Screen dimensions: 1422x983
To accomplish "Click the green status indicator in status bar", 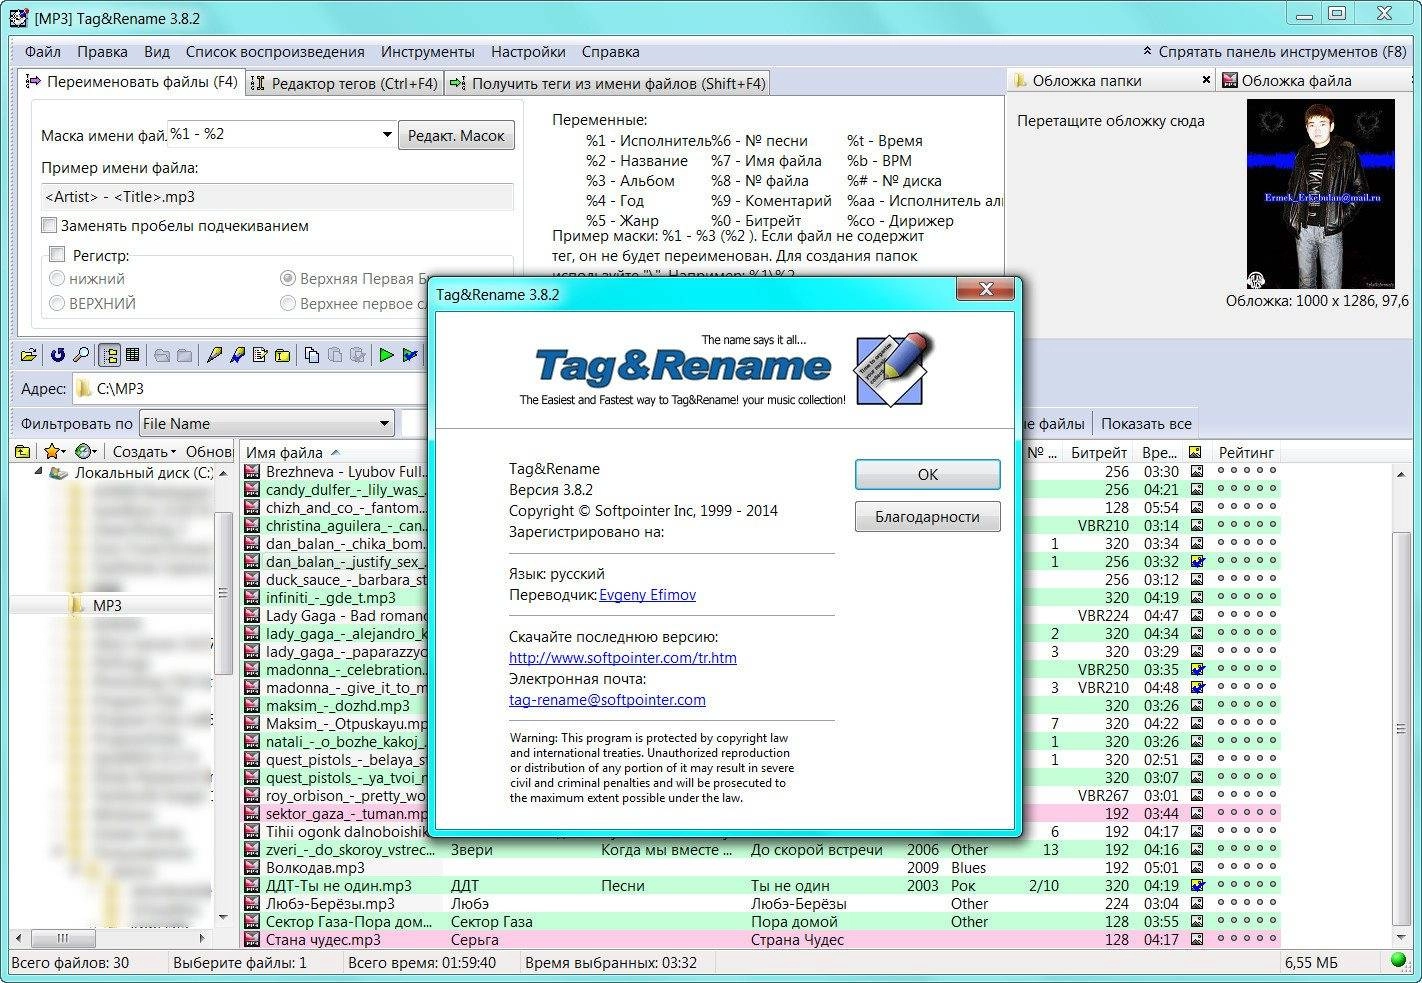I will pyautogui.click(x=1399, y=961).
